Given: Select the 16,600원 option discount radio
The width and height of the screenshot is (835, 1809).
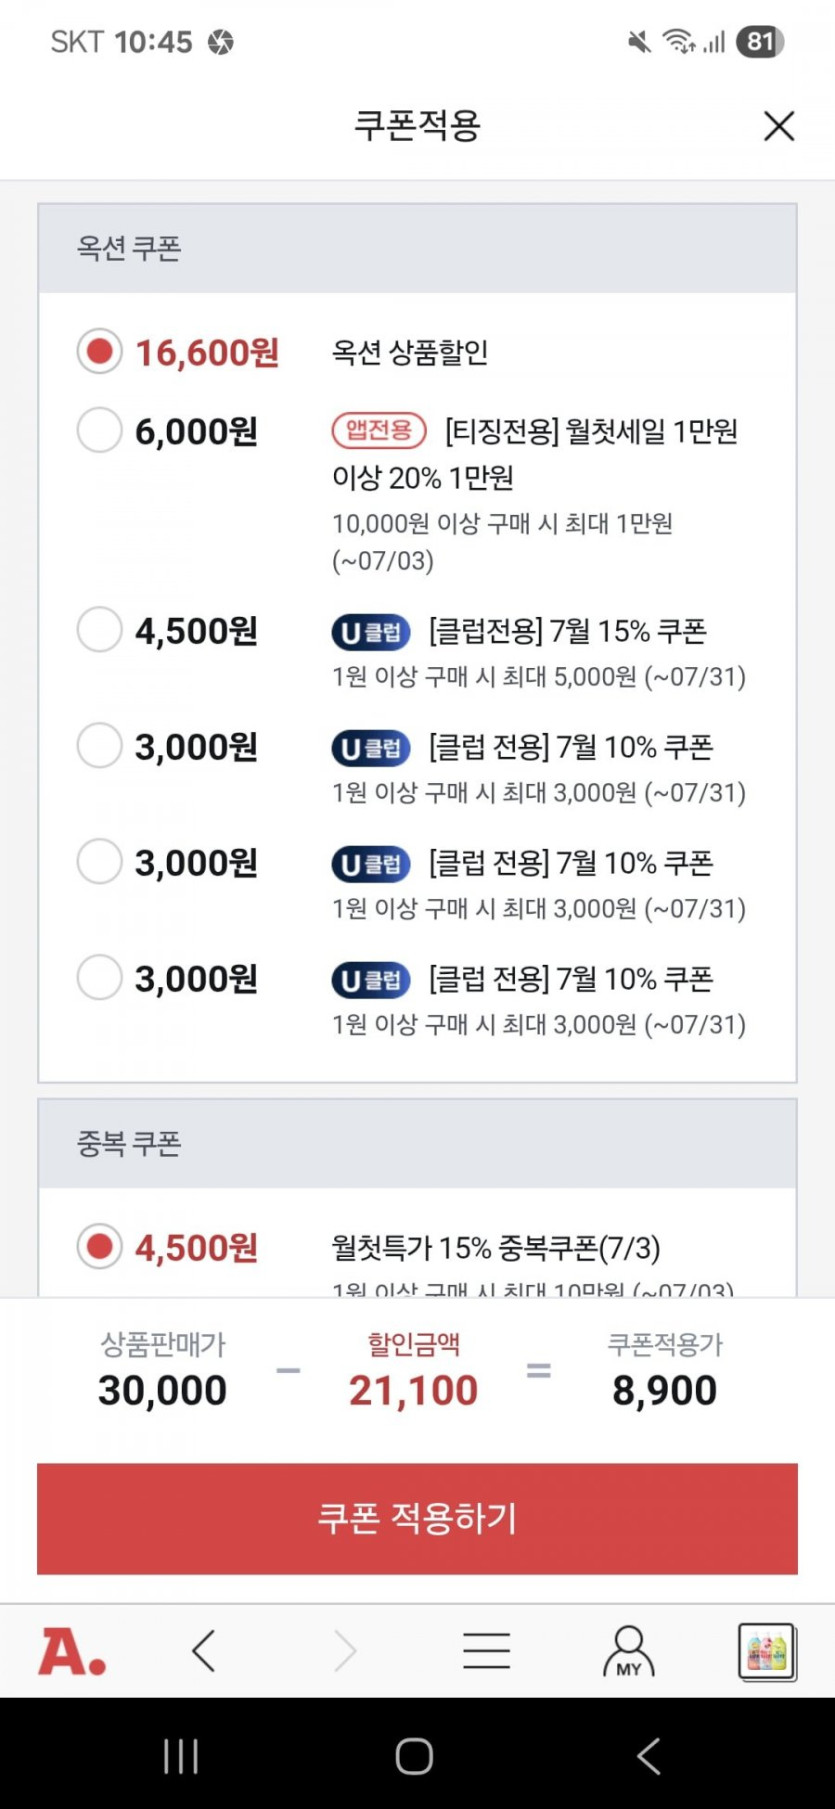Looking at the screenshot, I should [99, 352].
